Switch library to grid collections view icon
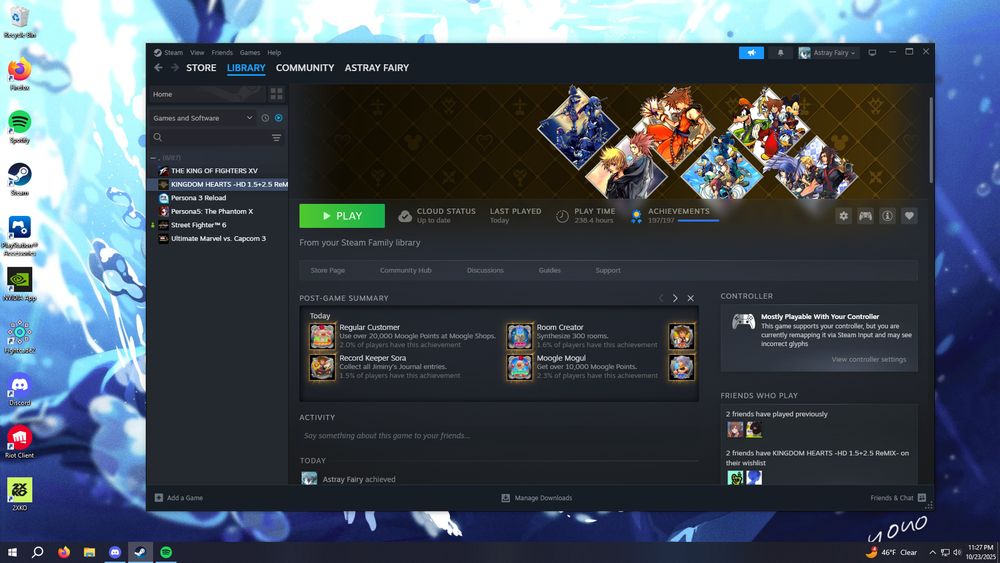This screenshot has height=563, width=1000. point(276,94)
